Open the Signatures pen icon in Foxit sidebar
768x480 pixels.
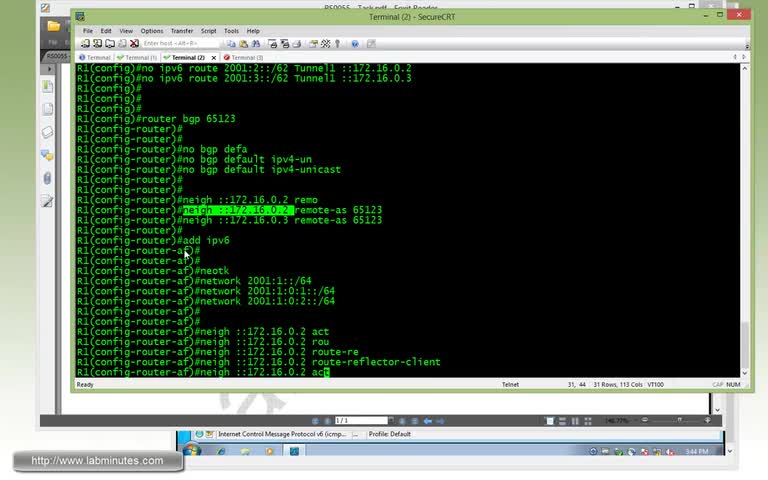click(48, 200)
